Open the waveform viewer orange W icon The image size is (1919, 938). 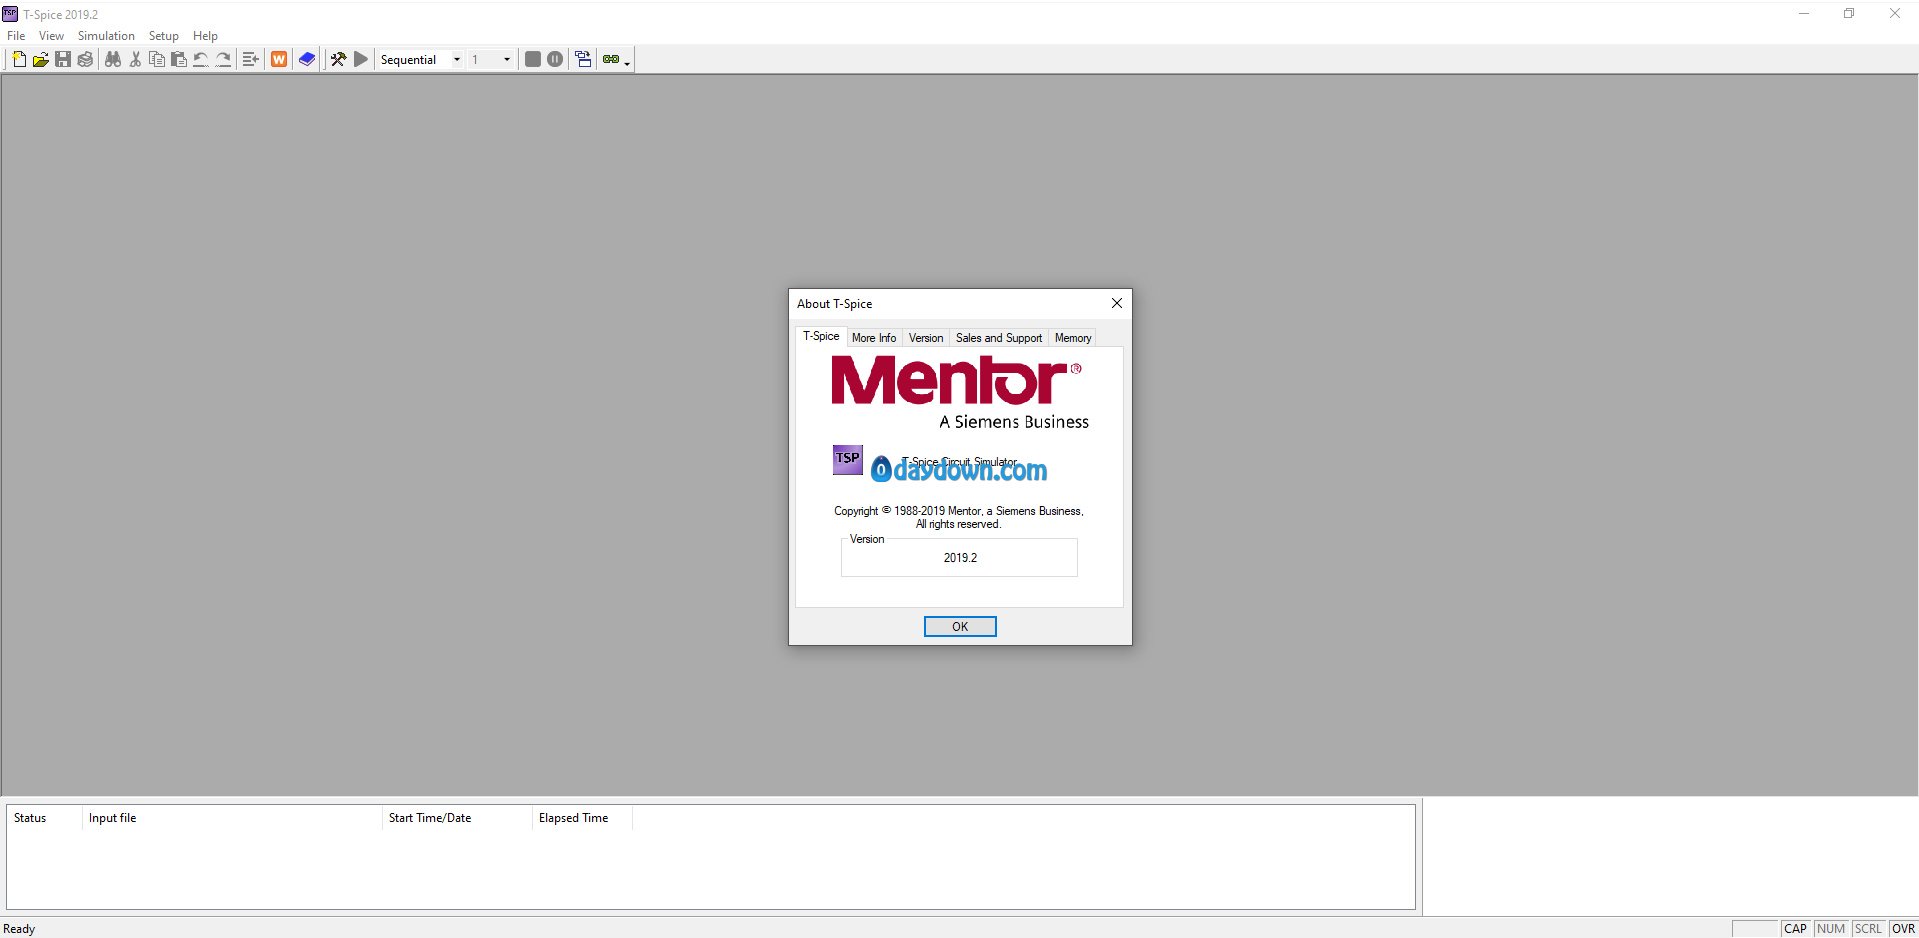(279, 60)
